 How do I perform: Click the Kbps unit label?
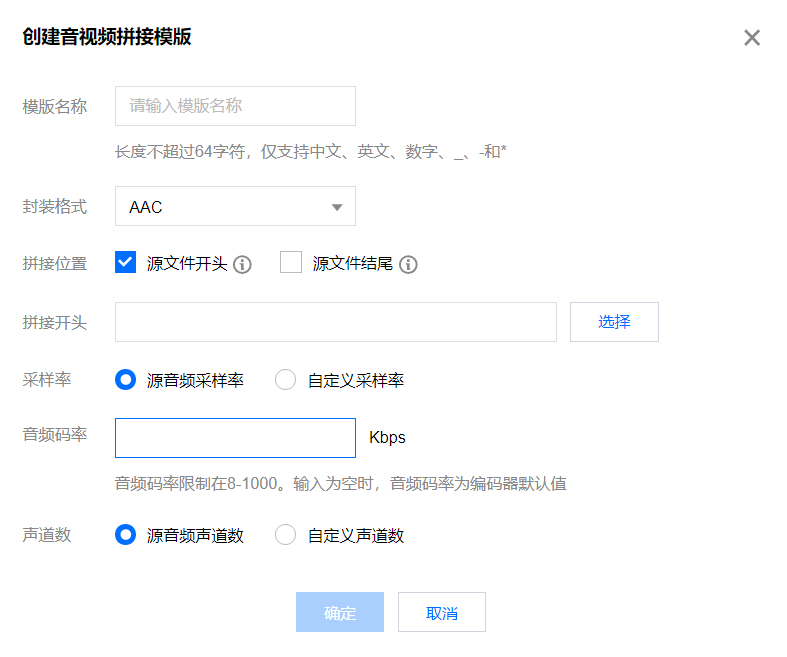pos(387,438)
